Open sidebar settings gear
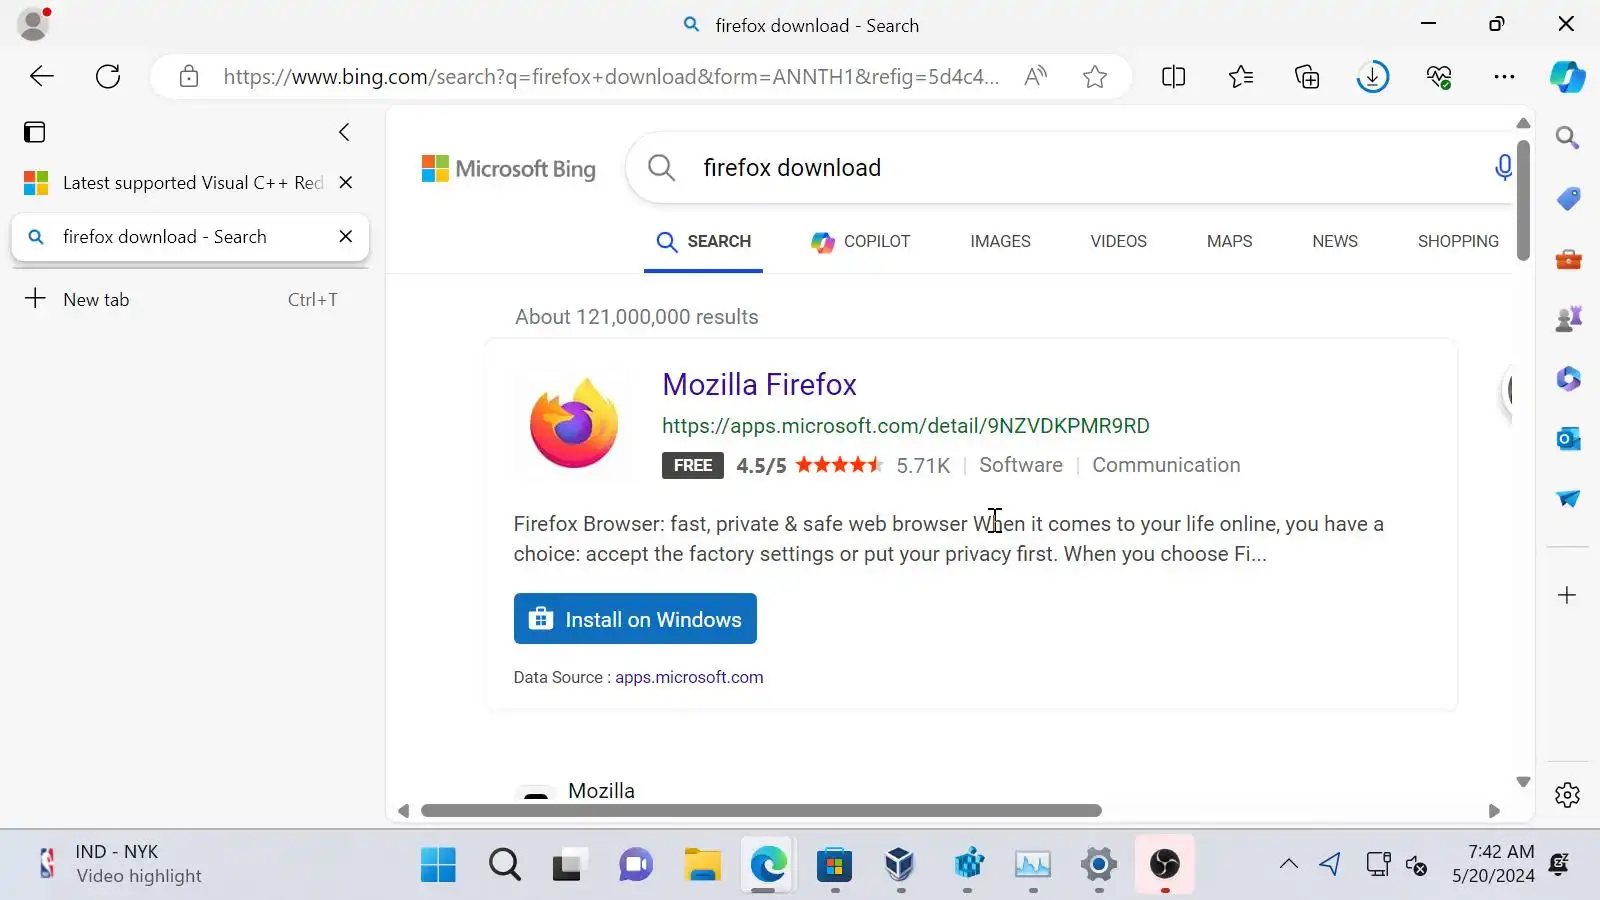The height and width of the screenshot is (900, 1600). 1567,795
